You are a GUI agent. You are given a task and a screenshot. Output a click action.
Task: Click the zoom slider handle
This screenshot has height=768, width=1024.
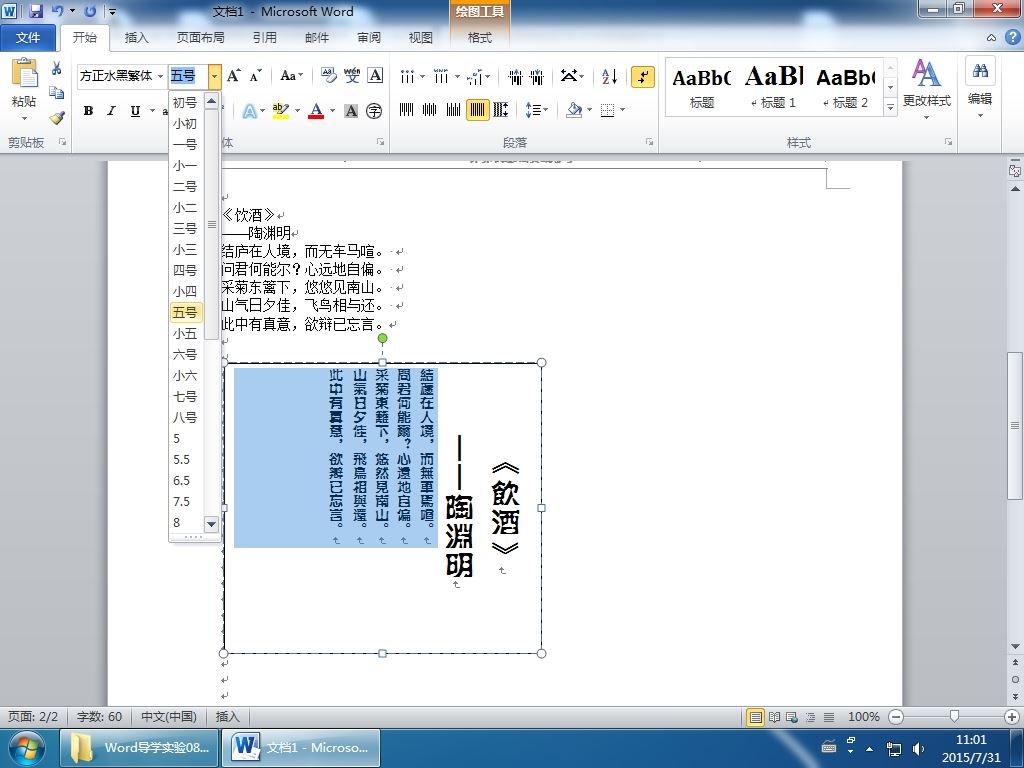954,716
